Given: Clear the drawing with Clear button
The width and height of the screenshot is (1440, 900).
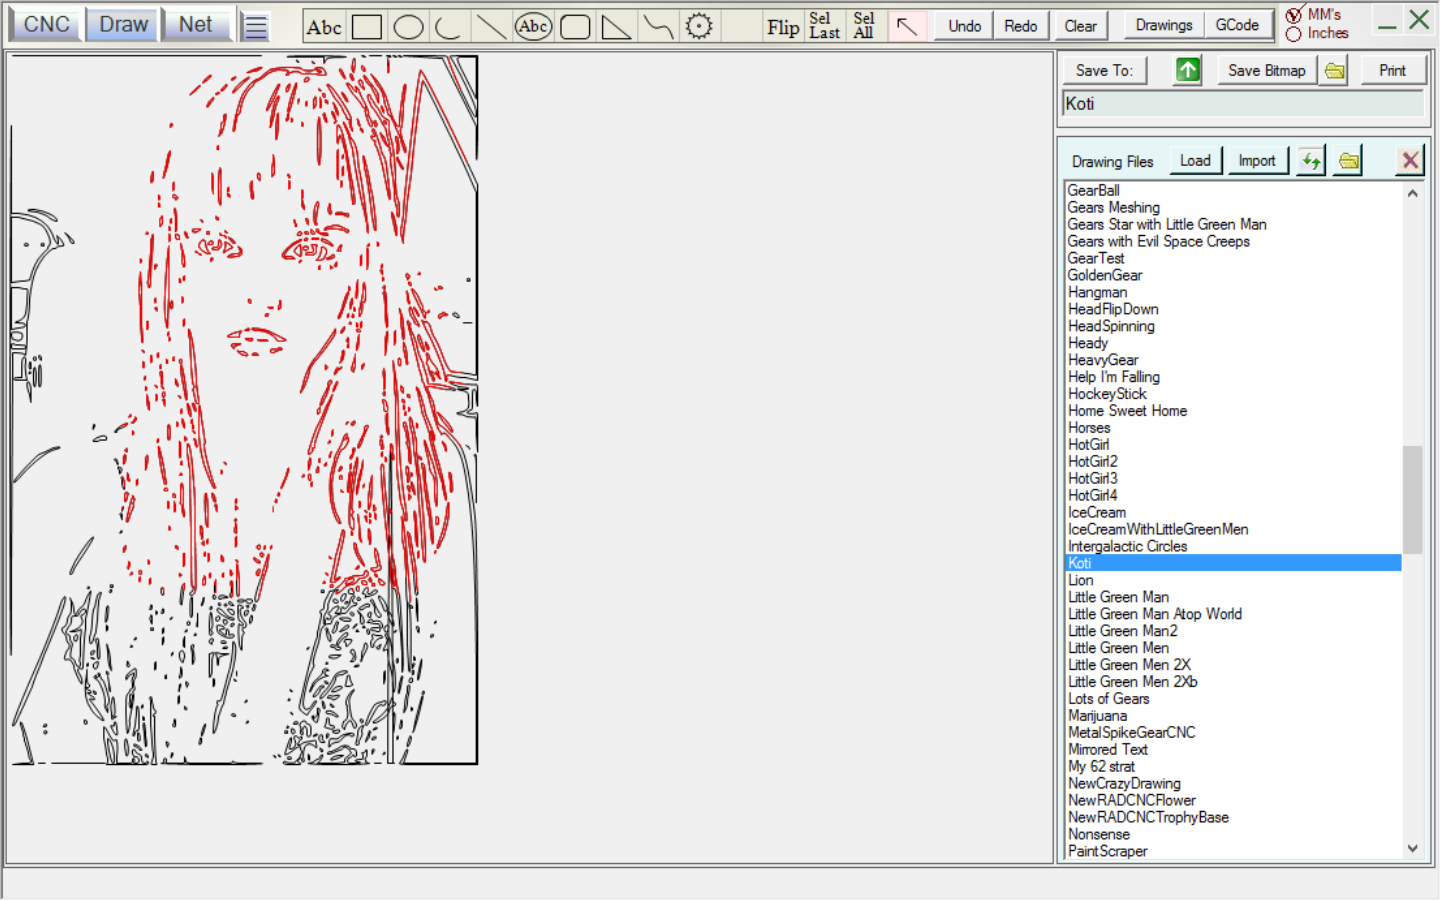Looking at the screenshot, I should (x=1080, y=26).
